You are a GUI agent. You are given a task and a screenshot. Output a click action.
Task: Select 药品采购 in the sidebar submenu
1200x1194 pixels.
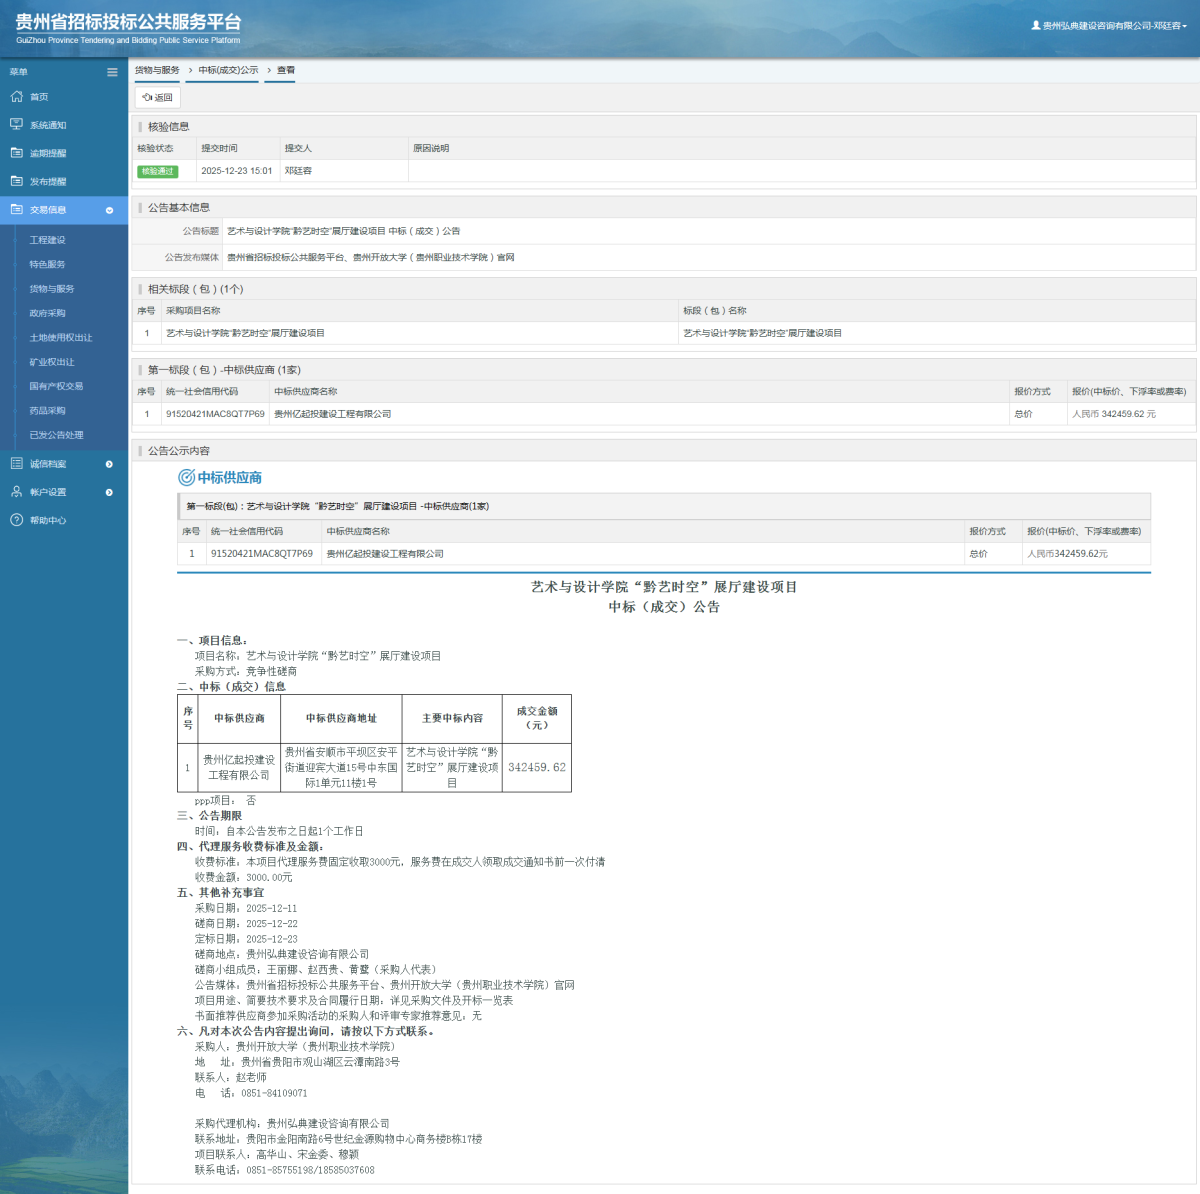click(x=47, y=411)
